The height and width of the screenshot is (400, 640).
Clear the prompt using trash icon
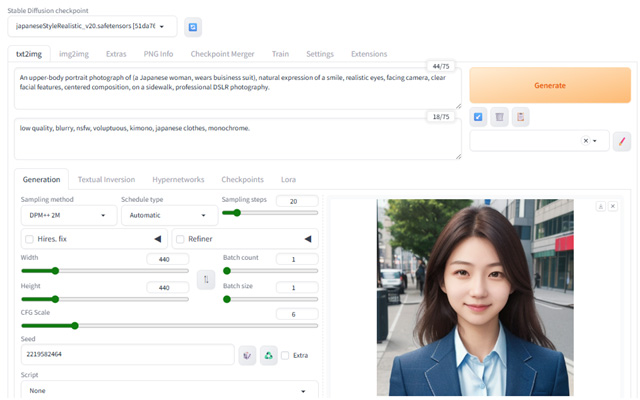tap(499, 117)
